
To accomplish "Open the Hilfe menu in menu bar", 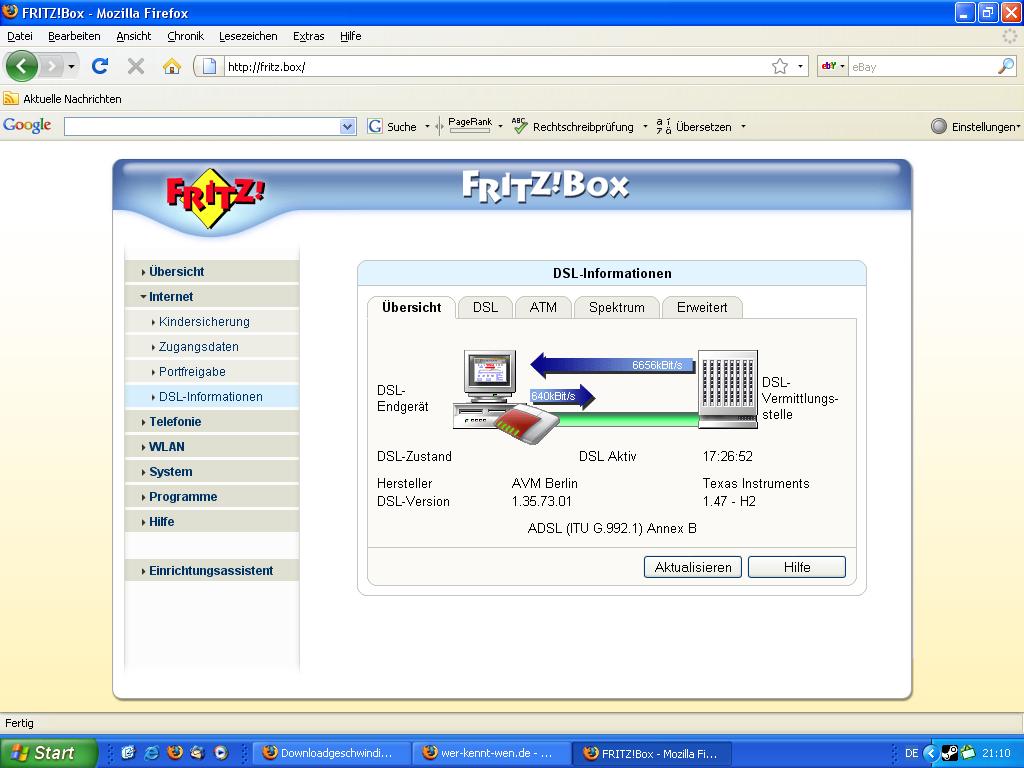I will click(351, 36).
